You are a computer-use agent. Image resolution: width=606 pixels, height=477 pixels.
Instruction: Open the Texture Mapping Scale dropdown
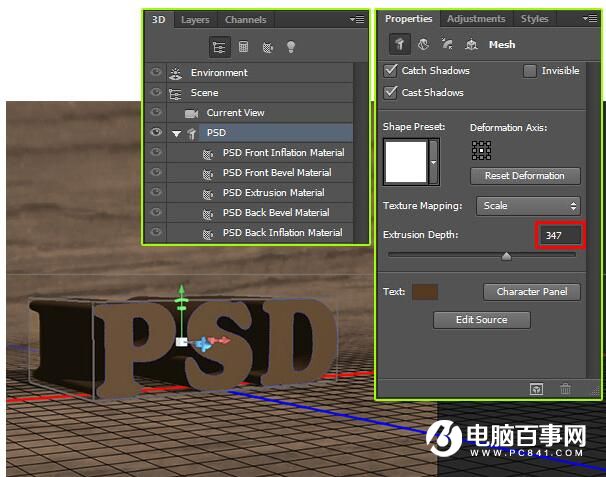point(528,206)
